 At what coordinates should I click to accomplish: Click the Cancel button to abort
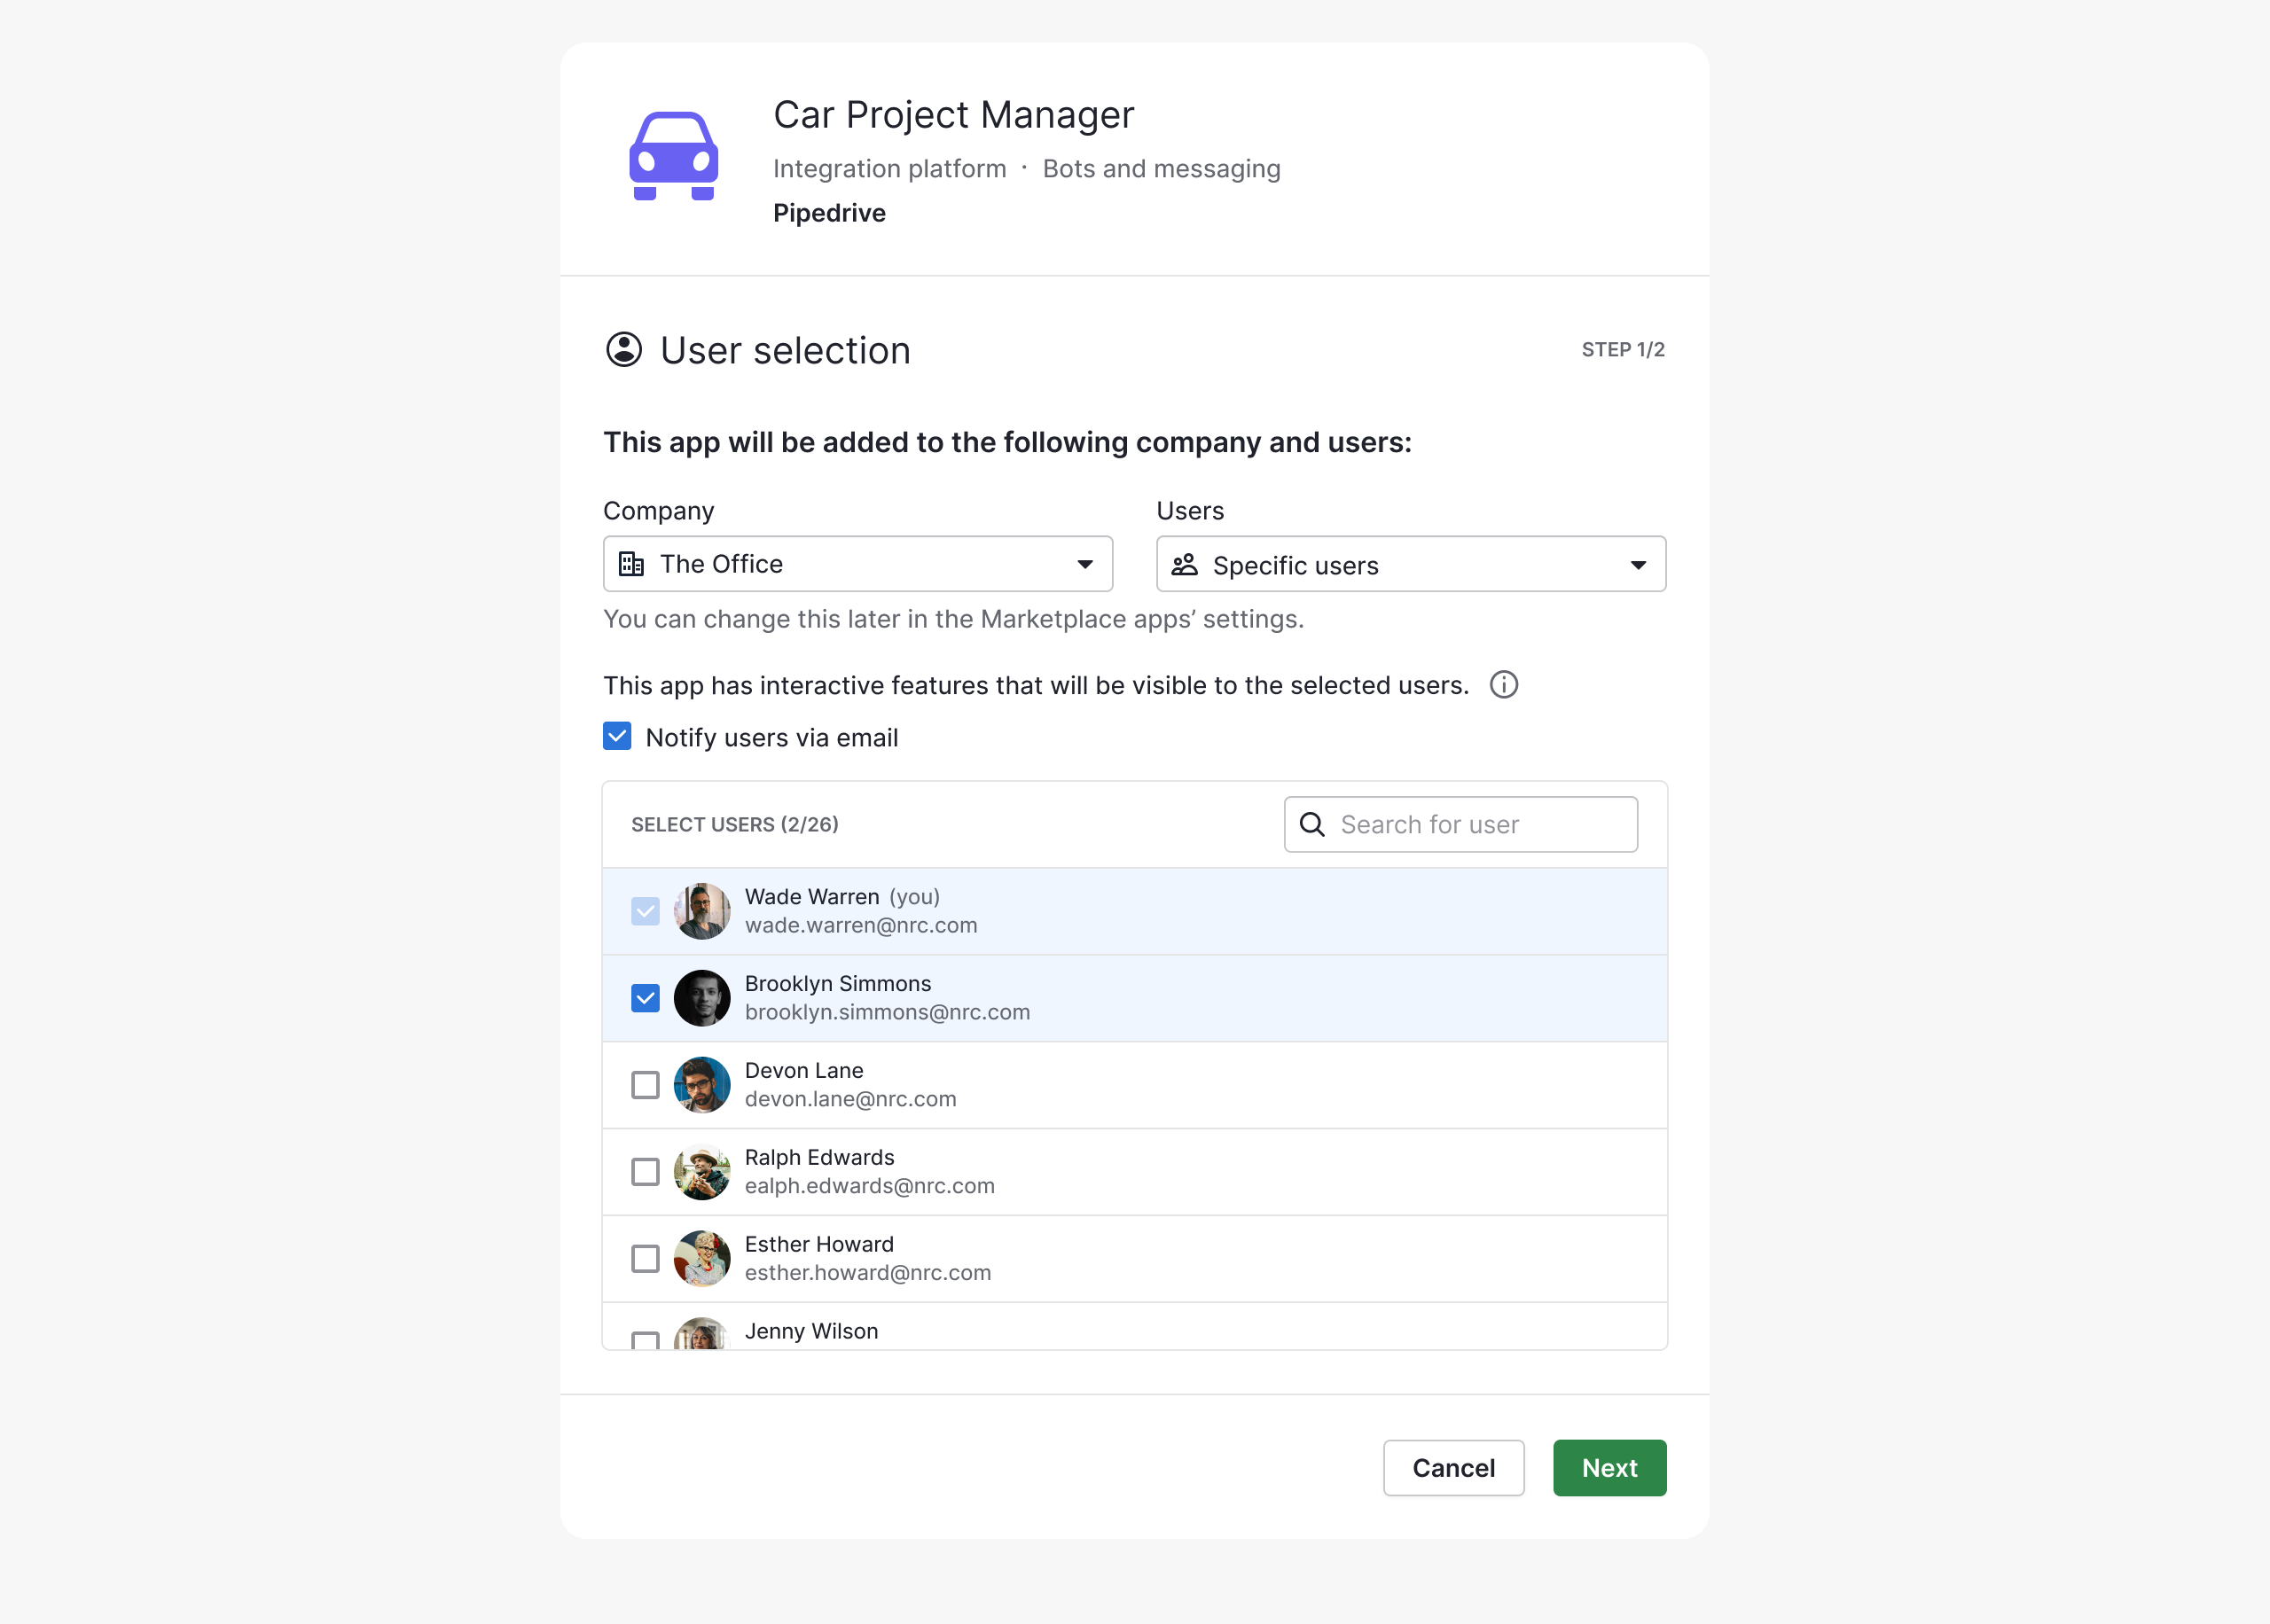(x=1452, y=1468)
